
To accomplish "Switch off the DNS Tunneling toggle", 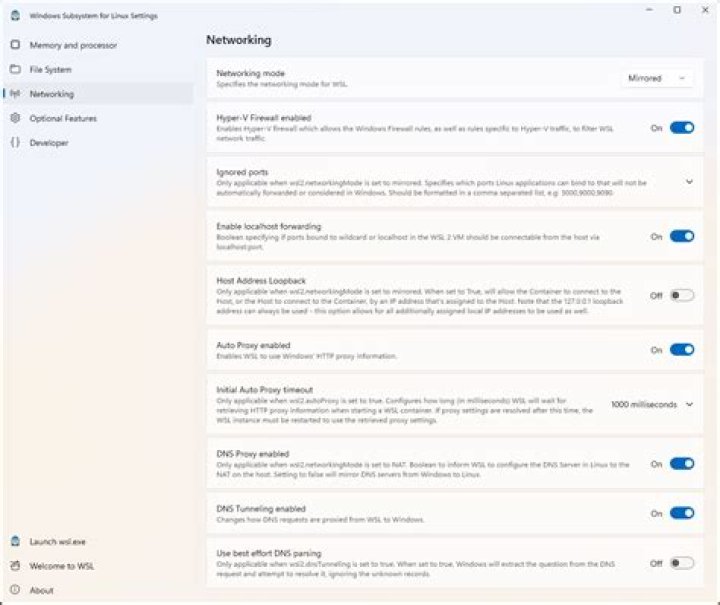I will pyautogui.click(x=682, y=513).
